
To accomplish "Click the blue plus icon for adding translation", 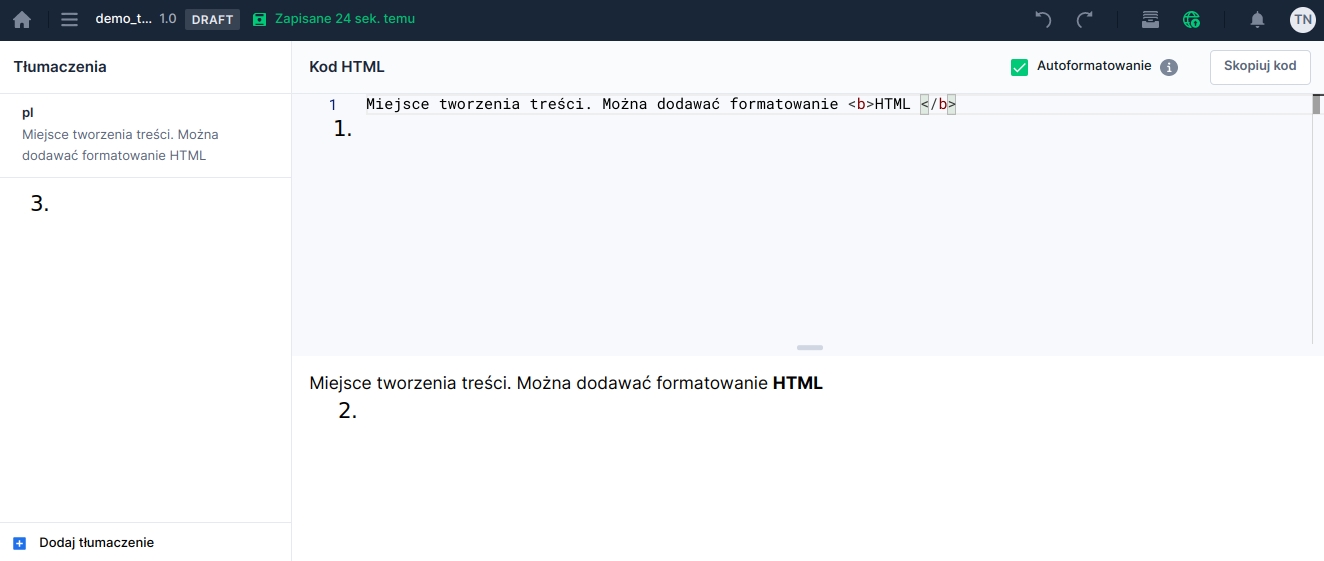I will tap(20, 543).
